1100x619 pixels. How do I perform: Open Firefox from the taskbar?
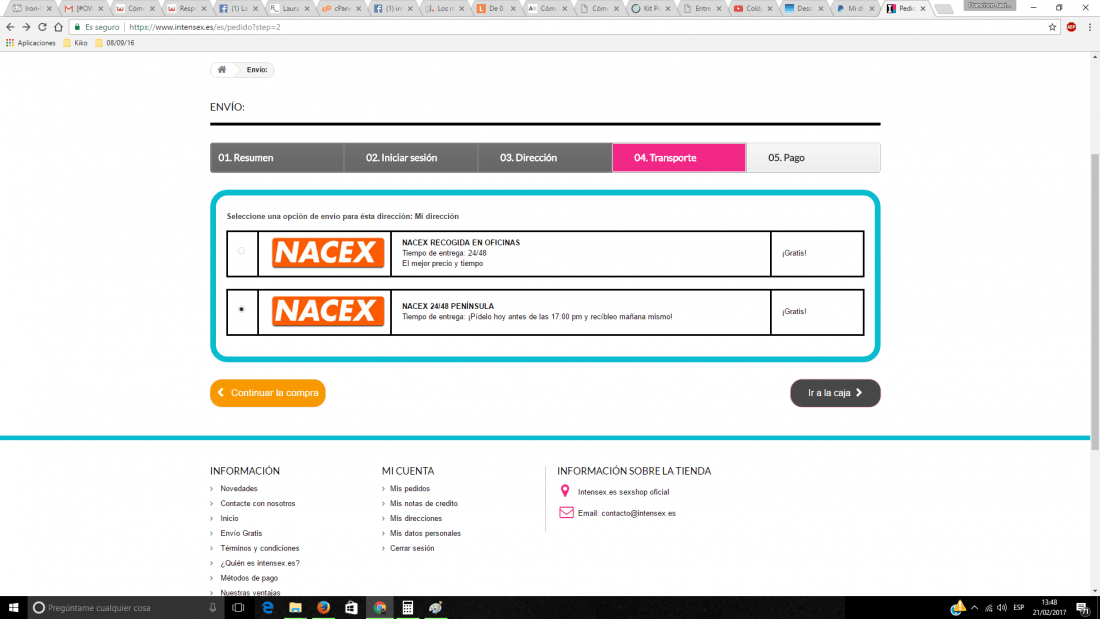tap(323, 608)
